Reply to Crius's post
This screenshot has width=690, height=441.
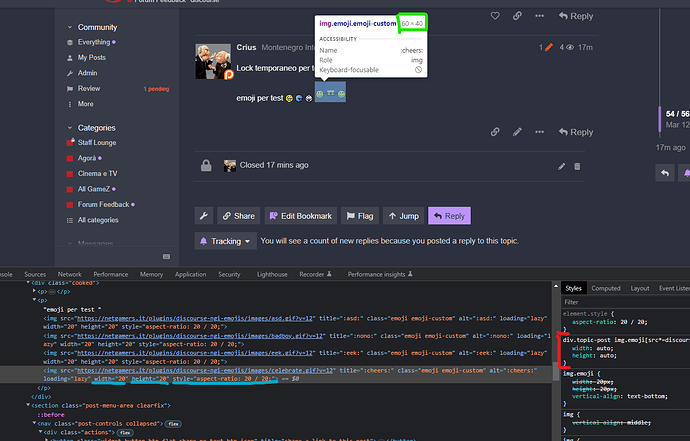[576, 132]
